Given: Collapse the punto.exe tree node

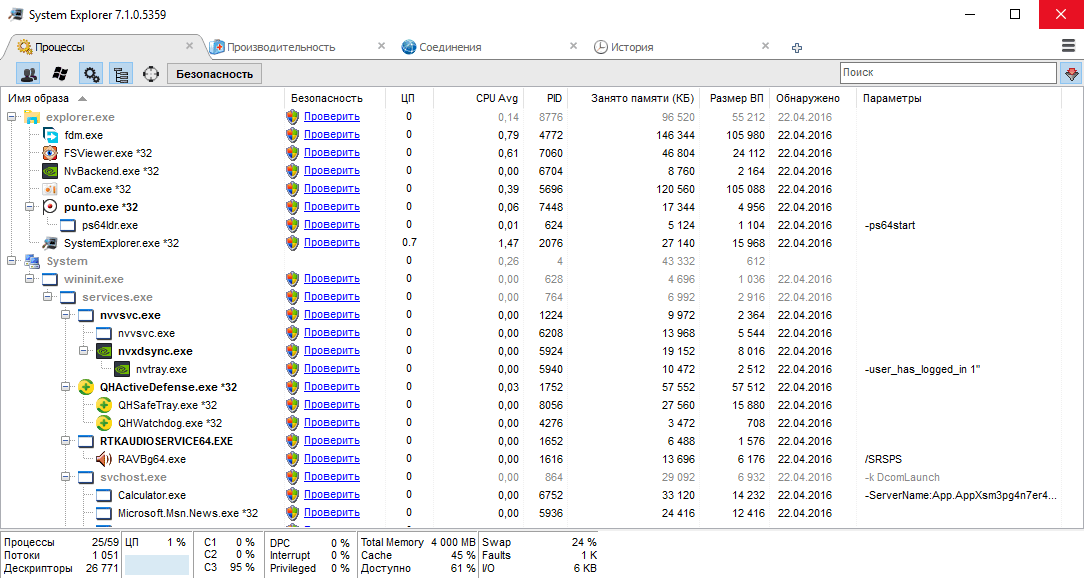Looking at the screenshot, I should tap(30, 207).
